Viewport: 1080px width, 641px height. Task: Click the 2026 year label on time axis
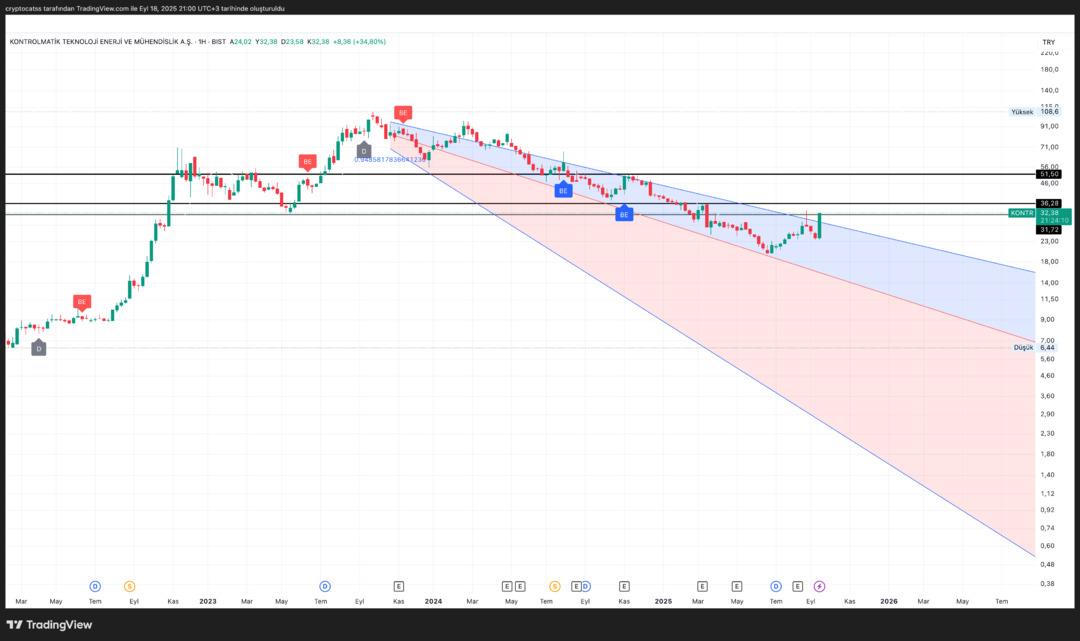[889, 602]
